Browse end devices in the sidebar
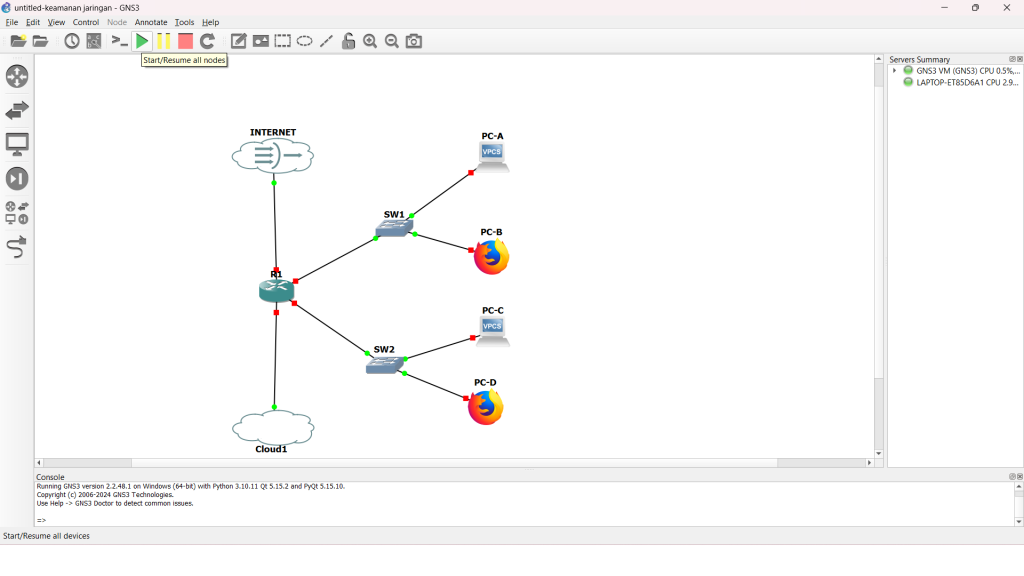This screenshot has width=1024, height=576. [17, 144]
